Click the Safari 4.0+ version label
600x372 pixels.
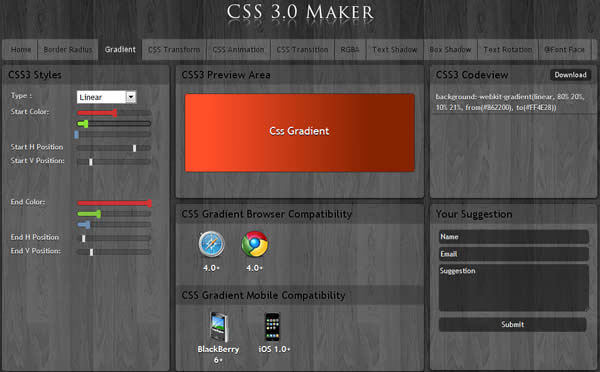pos(212,268)
